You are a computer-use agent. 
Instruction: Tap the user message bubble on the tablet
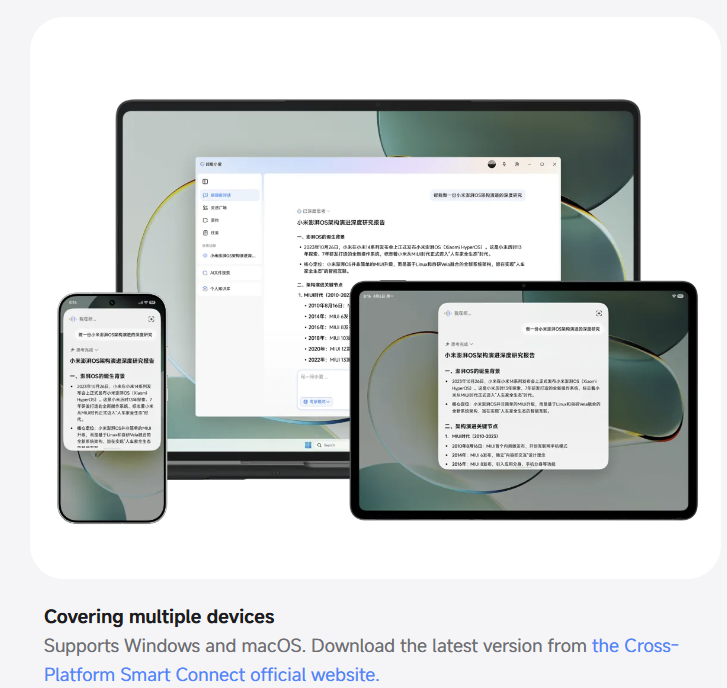562,329
